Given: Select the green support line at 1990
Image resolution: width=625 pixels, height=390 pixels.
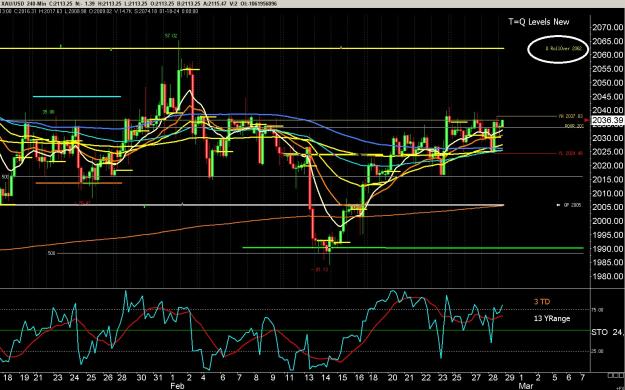Looking at the screenshot, I should click(413, 248).
